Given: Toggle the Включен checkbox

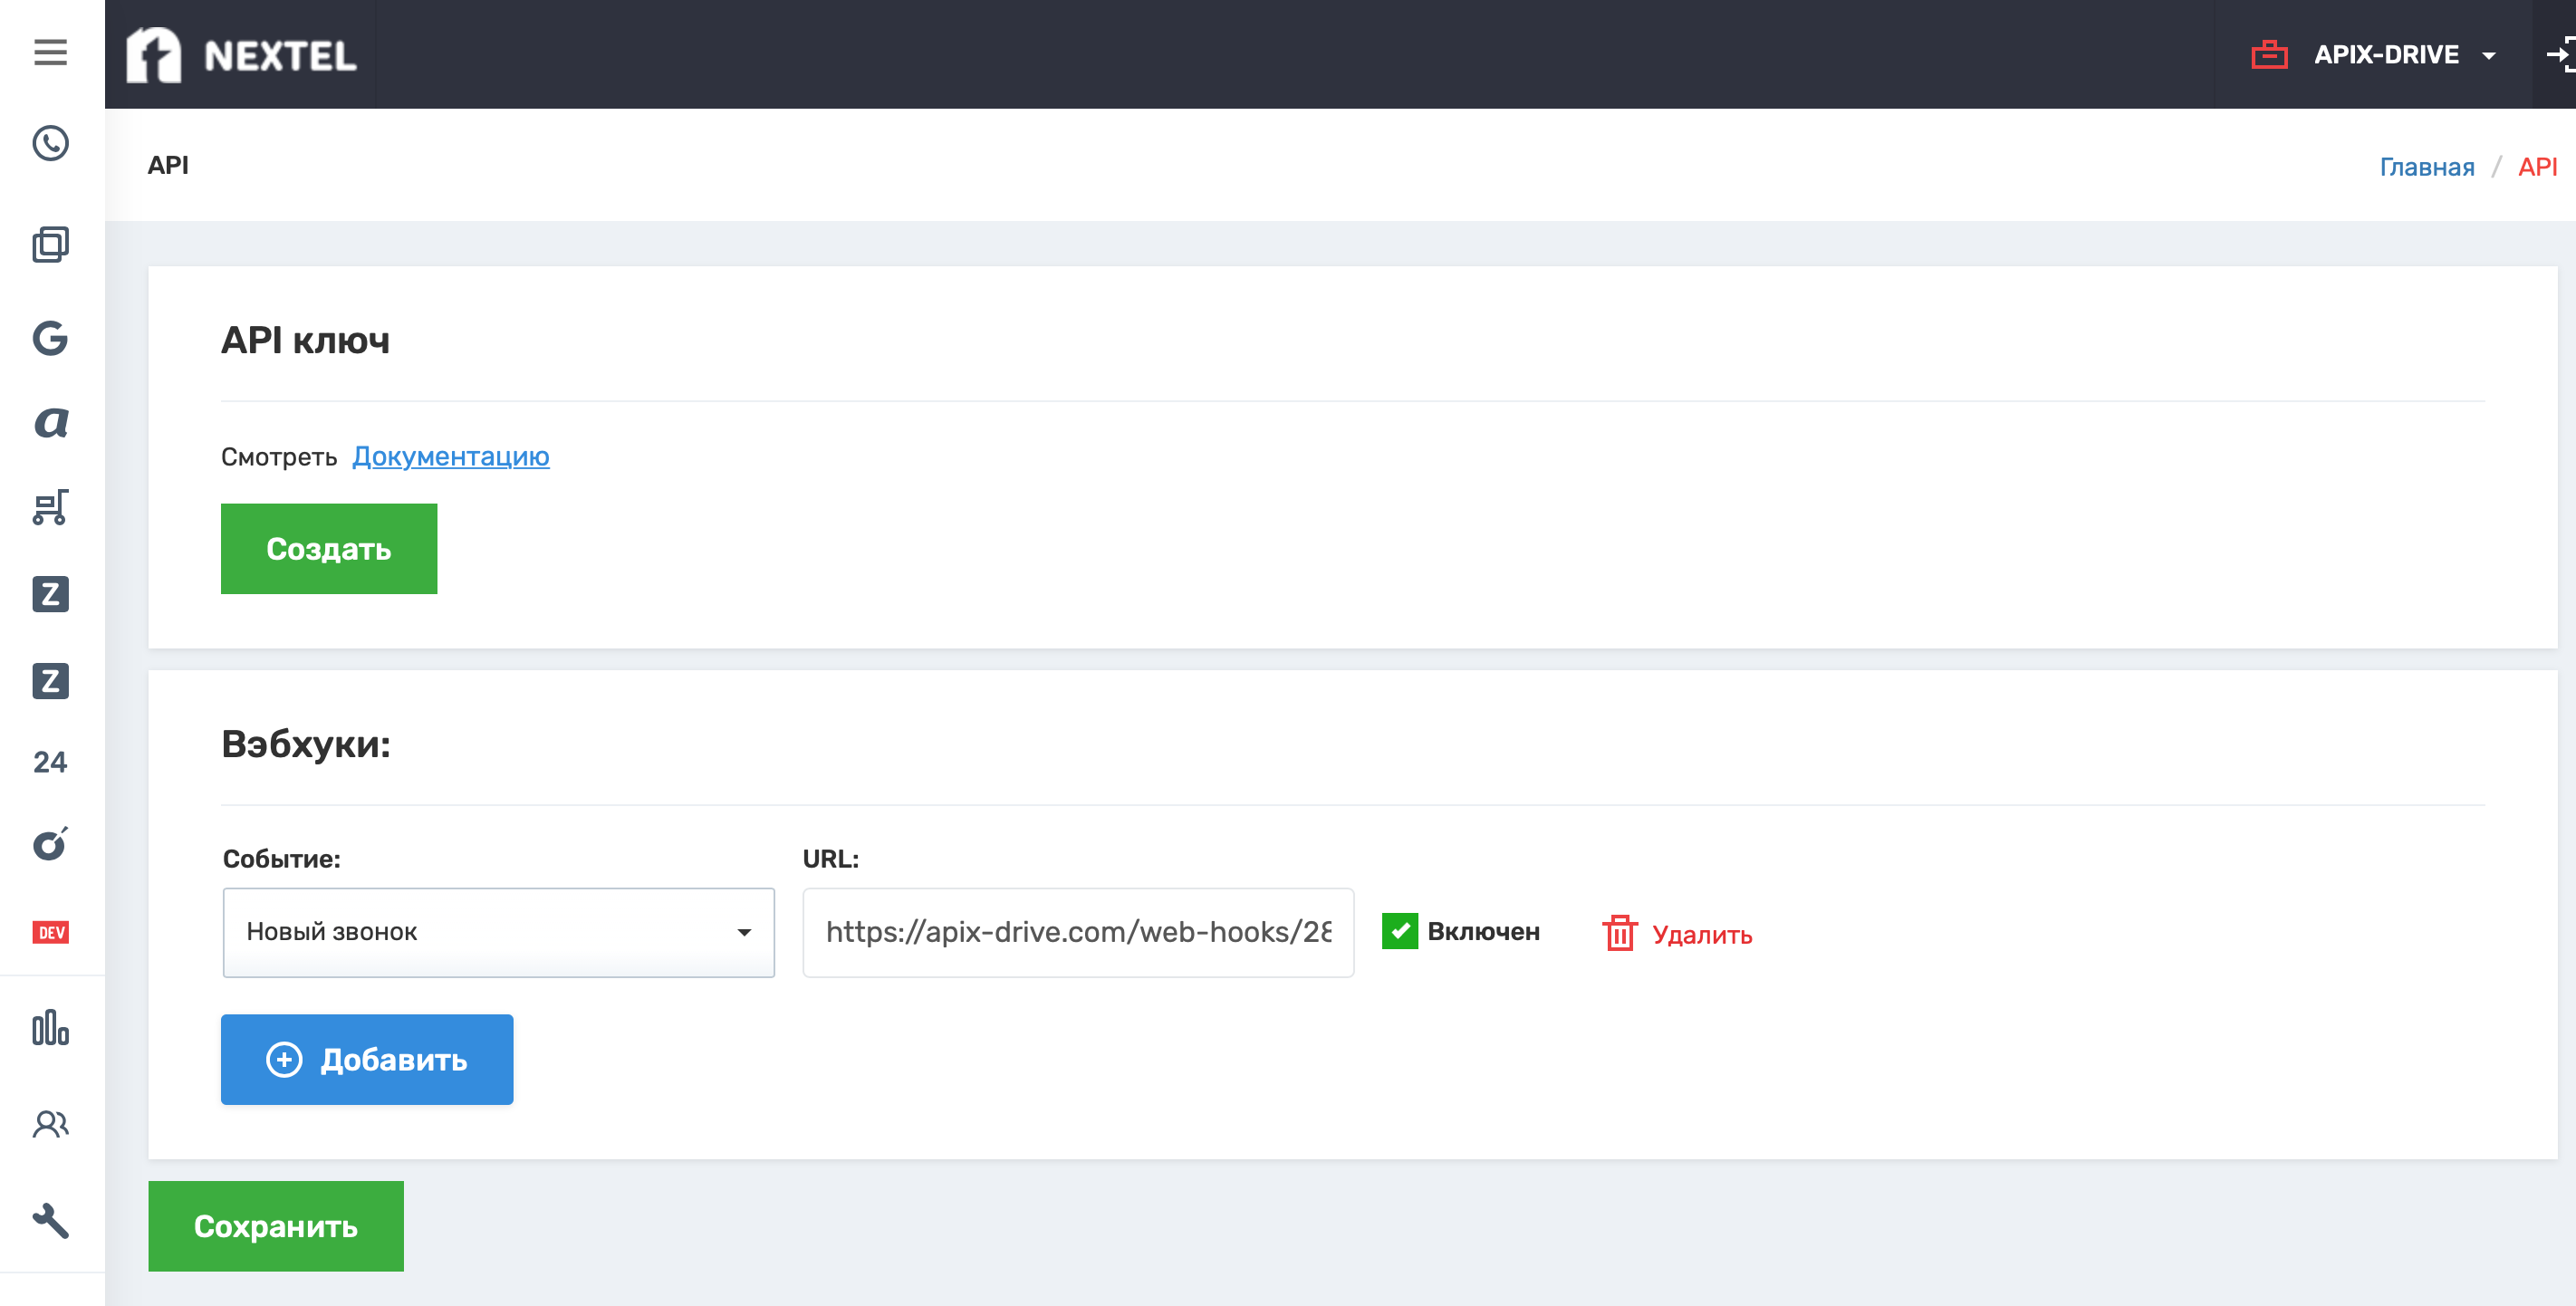Looking at the screenshot, I should (1400, 931).
